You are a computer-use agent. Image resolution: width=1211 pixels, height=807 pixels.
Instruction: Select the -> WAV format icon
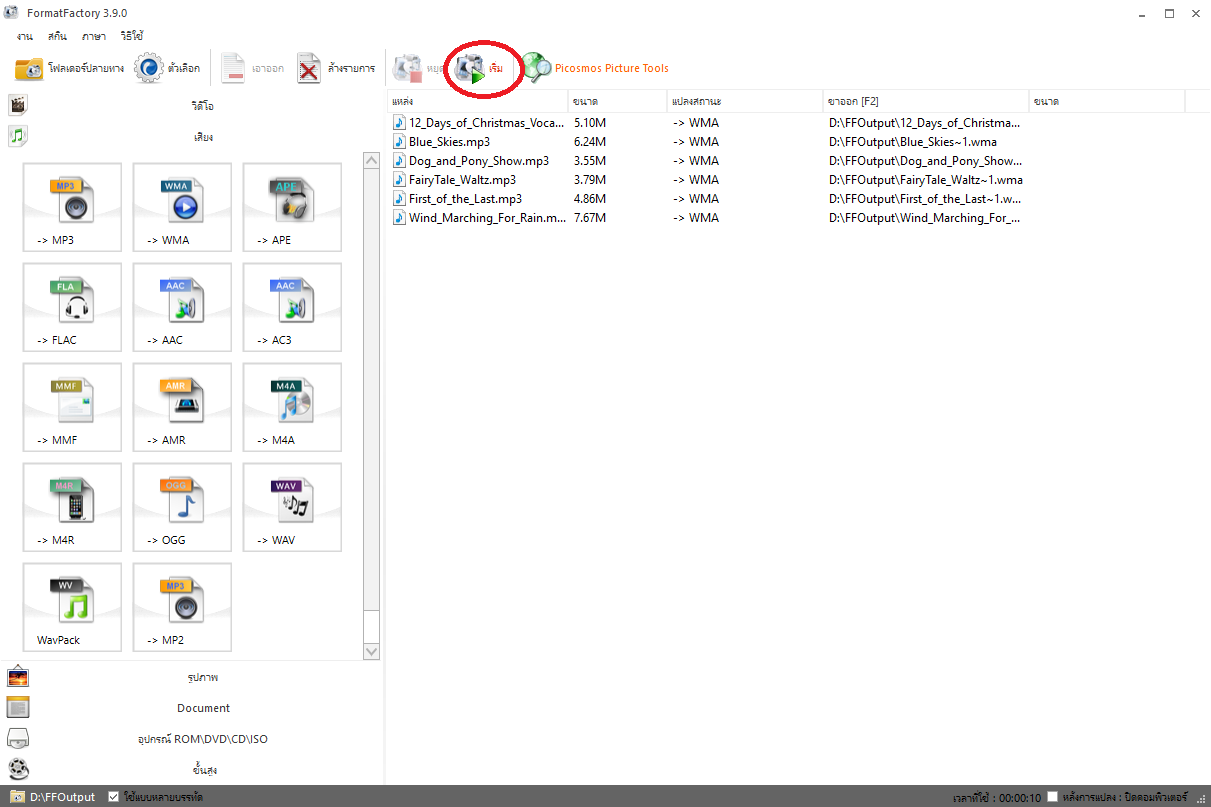pos(292,507)
